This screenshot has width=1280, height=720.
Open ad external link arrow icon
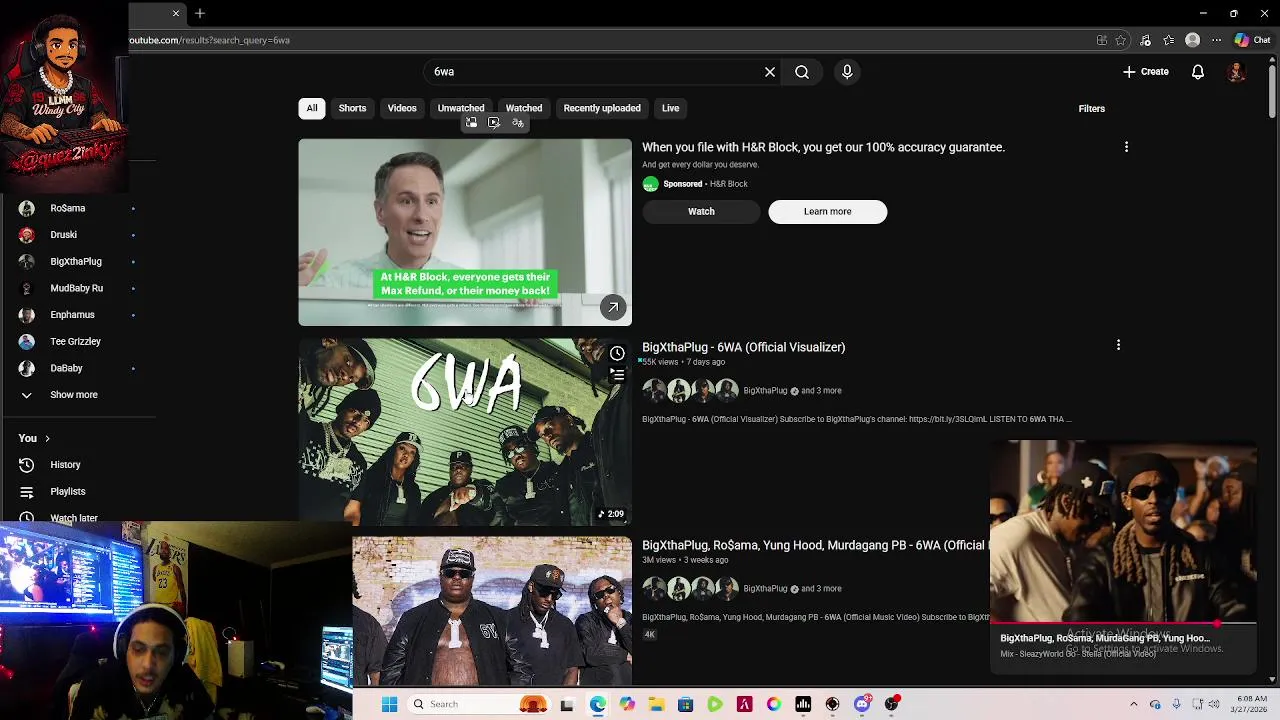pyautogui.click(x=613, y=307)
